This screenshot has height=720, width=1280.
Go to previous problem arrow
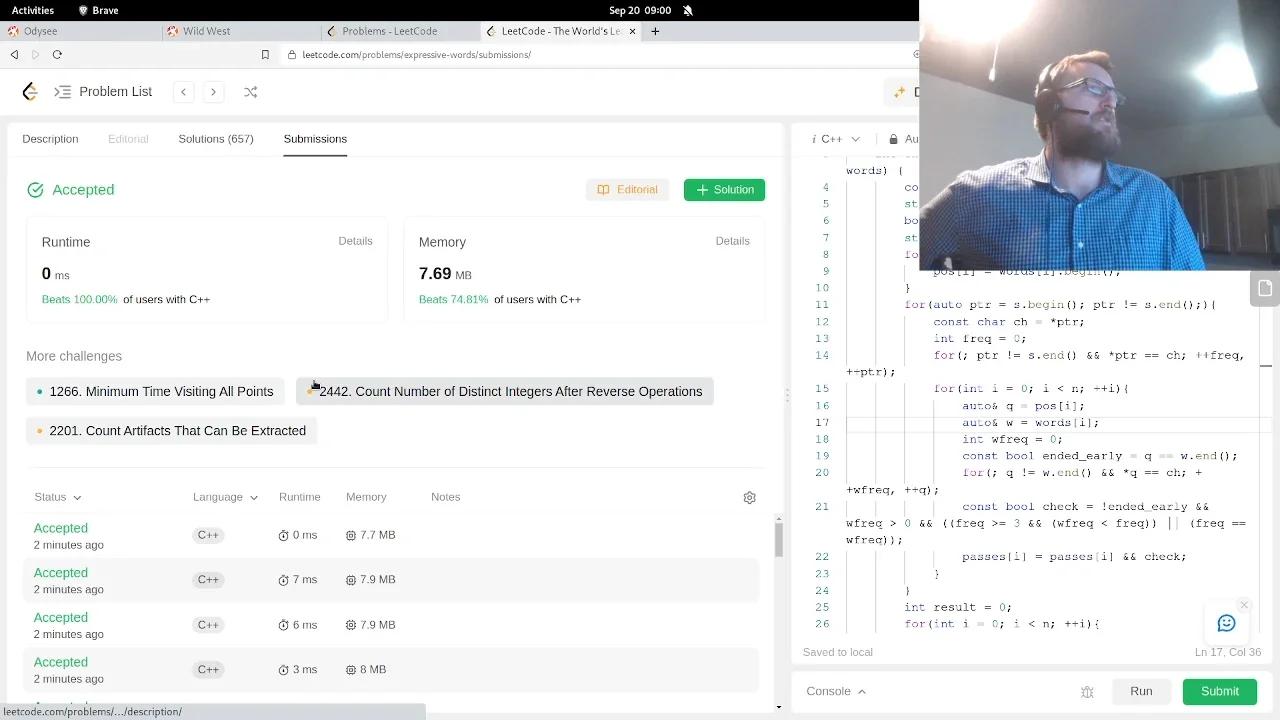click(184, 92)
